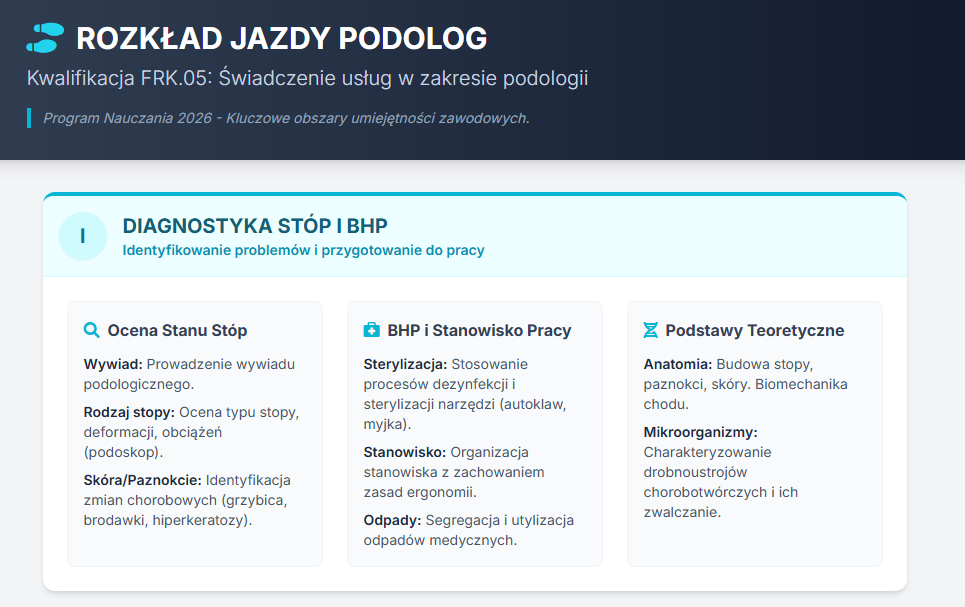Click the footprints logo icon in header
The width and height of the screenshot is (965, 607).
(x=45, y=38)
